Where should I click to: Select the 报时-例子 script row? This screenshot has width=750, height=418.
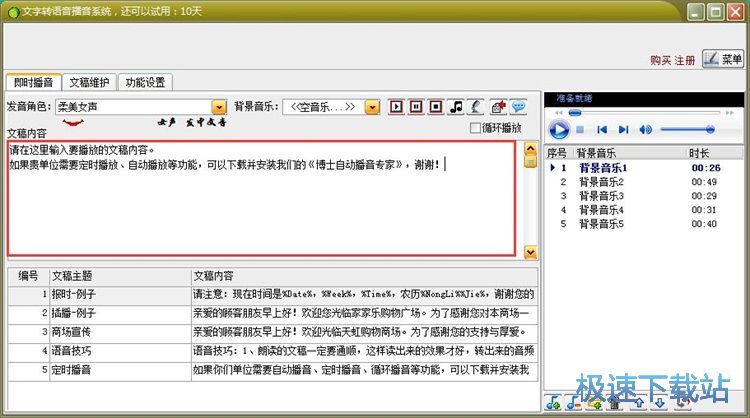[273, 294]
